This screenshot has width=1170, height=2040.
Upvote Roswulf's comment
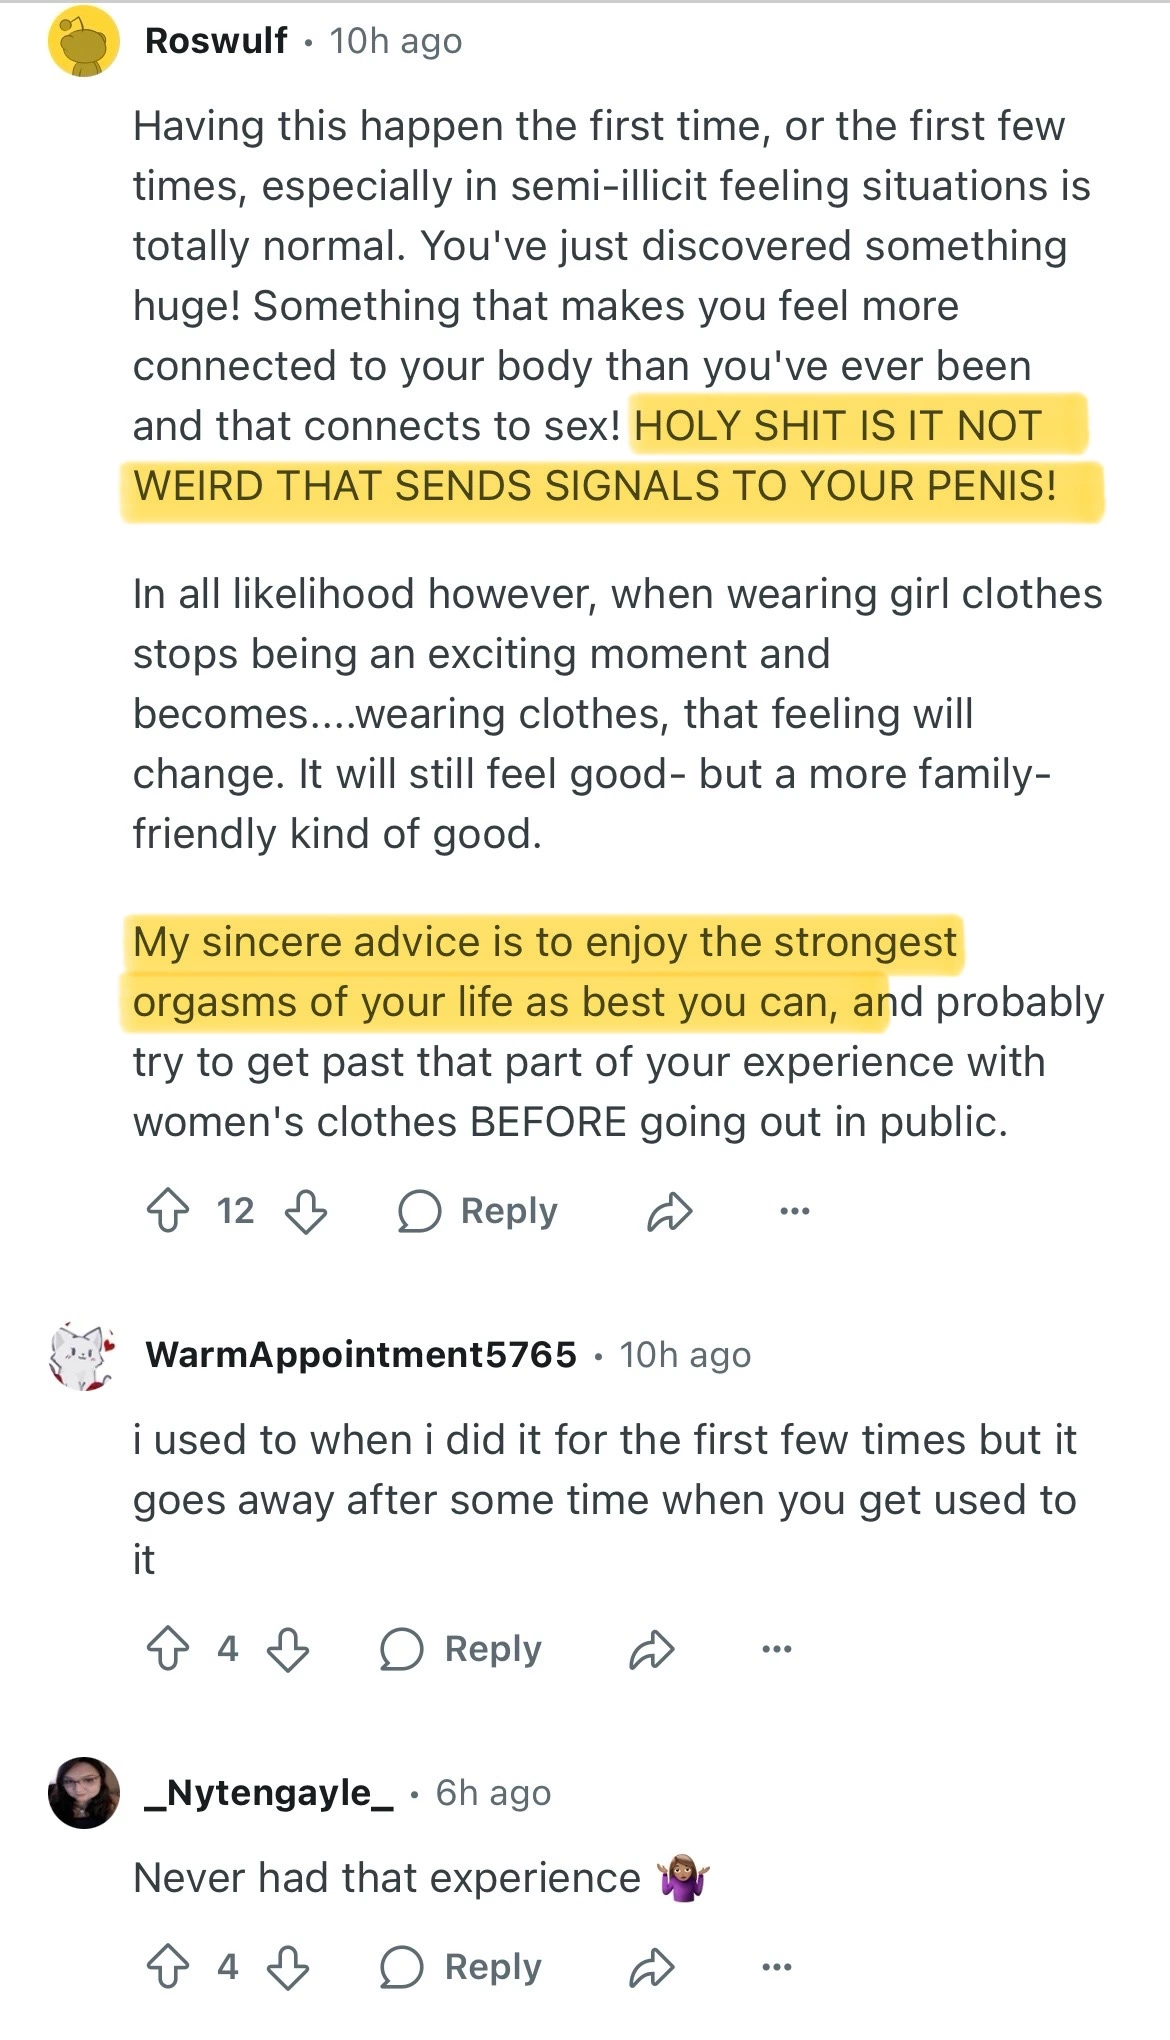click(168, 1210)
